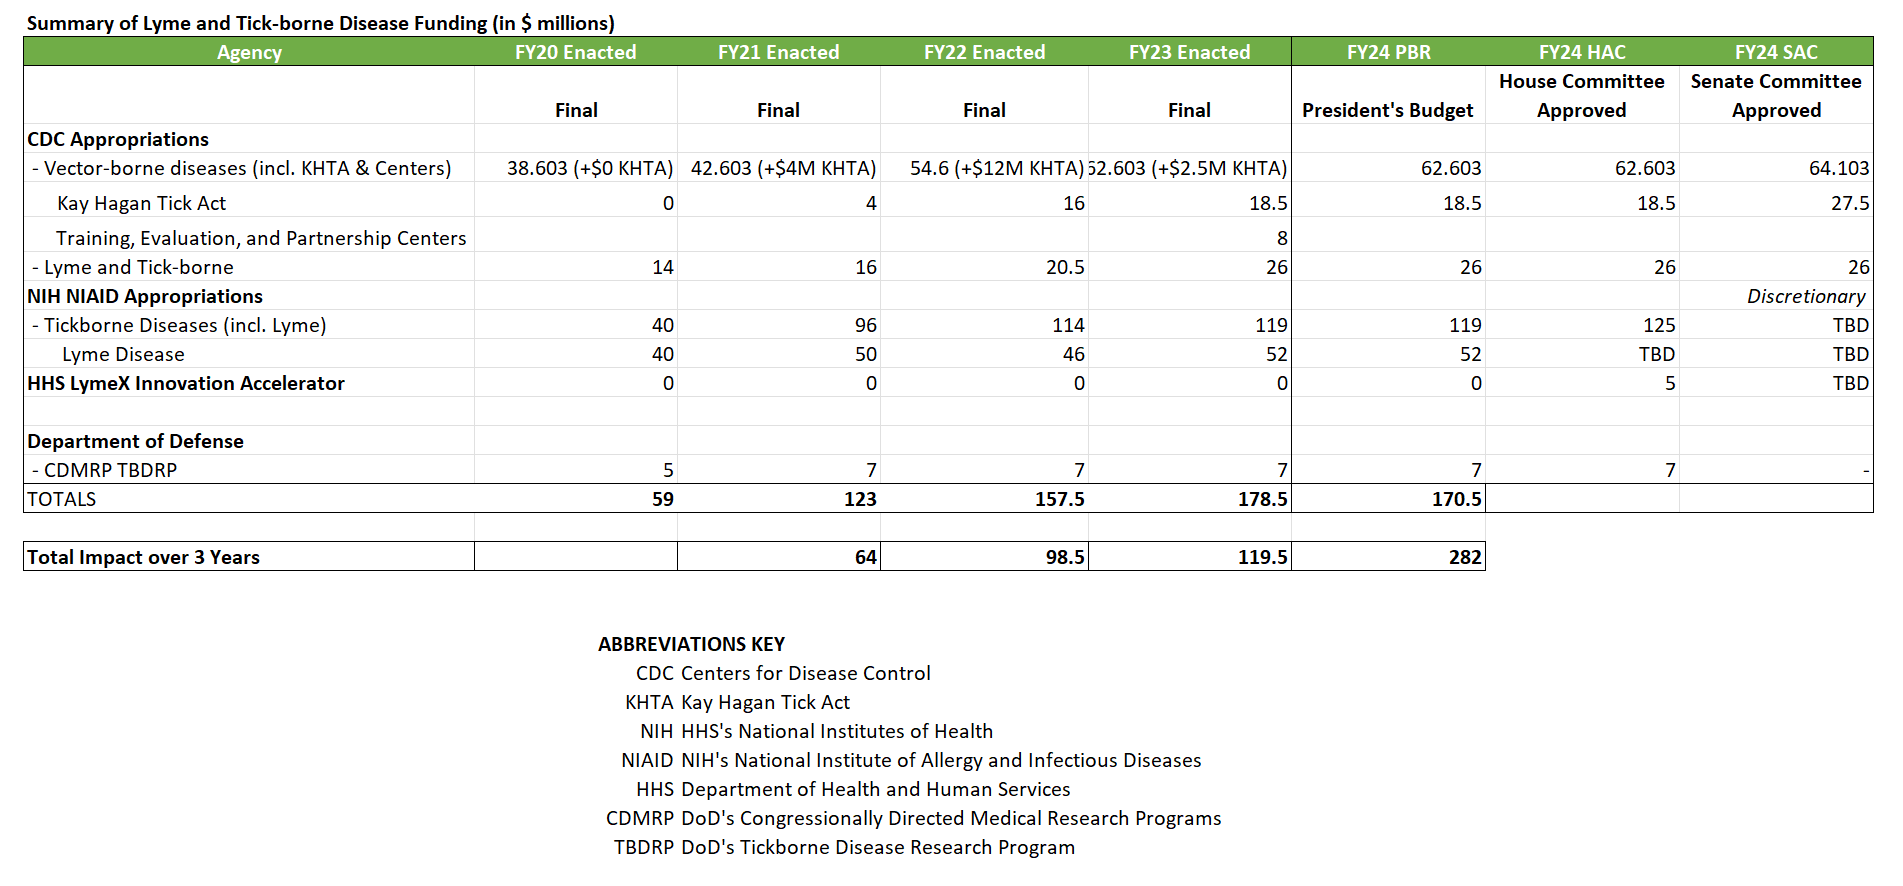
Task: Select the NIH NIAID Appropriations row label
Action: [x=145, y=296]
